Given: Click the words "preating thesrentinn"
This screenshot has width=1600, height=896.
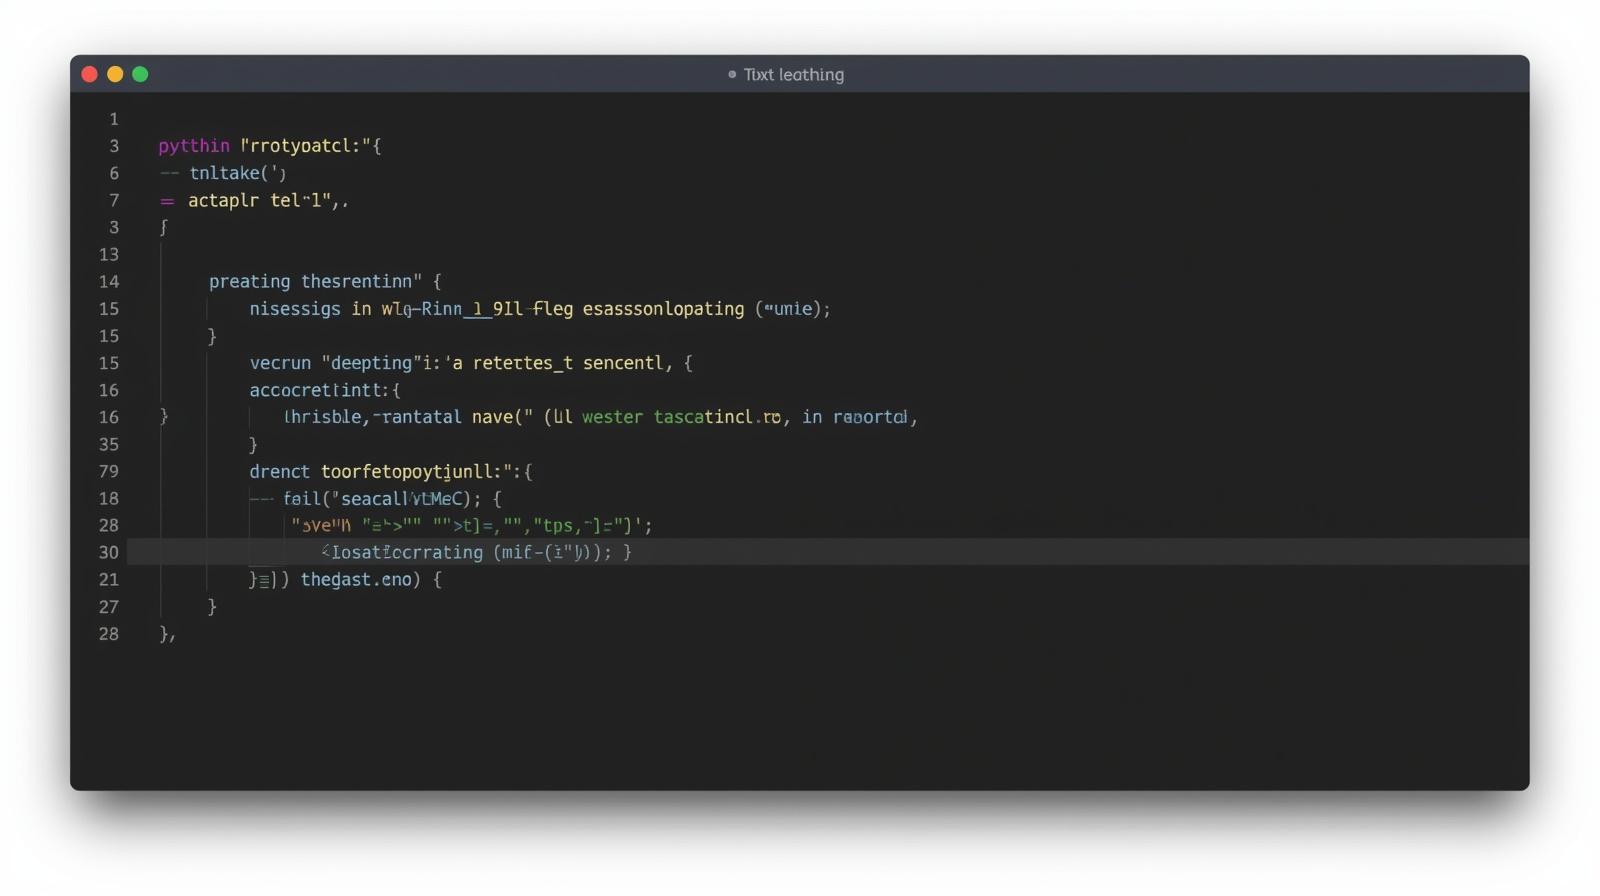Looking at the screenshot, I should [310, 282].
